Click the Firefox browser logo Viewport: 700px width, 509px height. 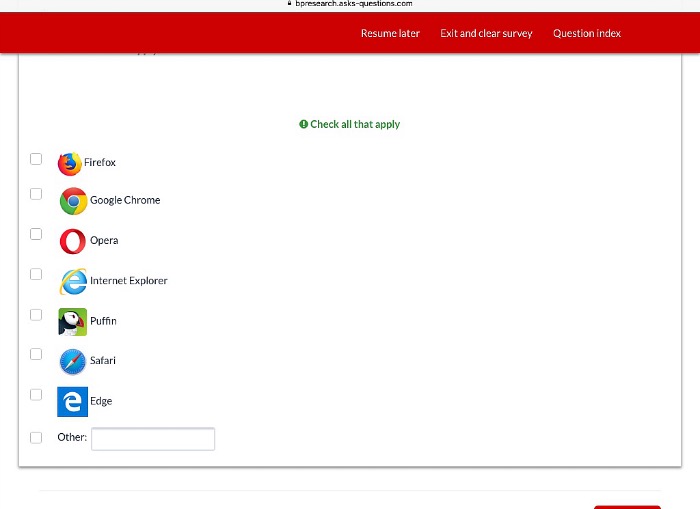click(70, 164)
